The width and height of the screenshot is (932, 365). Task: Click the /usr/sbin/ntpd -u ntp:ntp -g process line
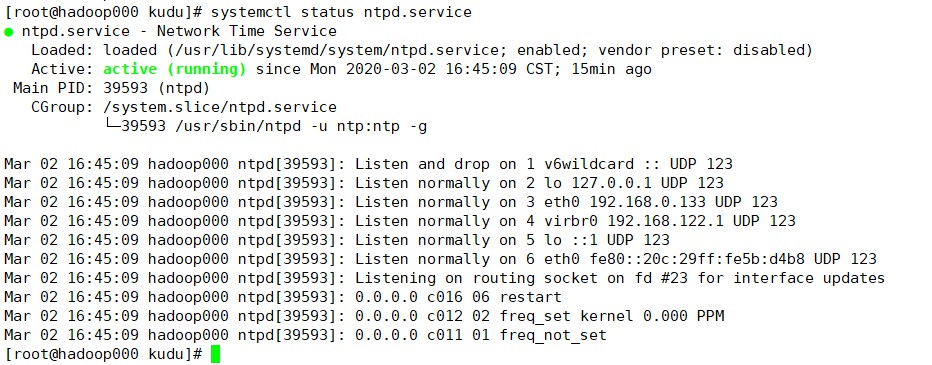tap(274, 127)
